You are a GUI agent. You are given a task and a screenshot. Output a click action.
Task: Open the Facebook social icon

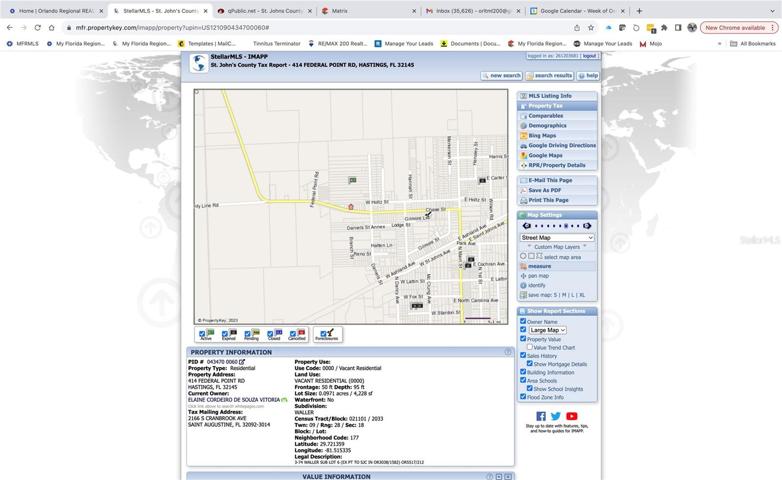click(x=541, y=416)
